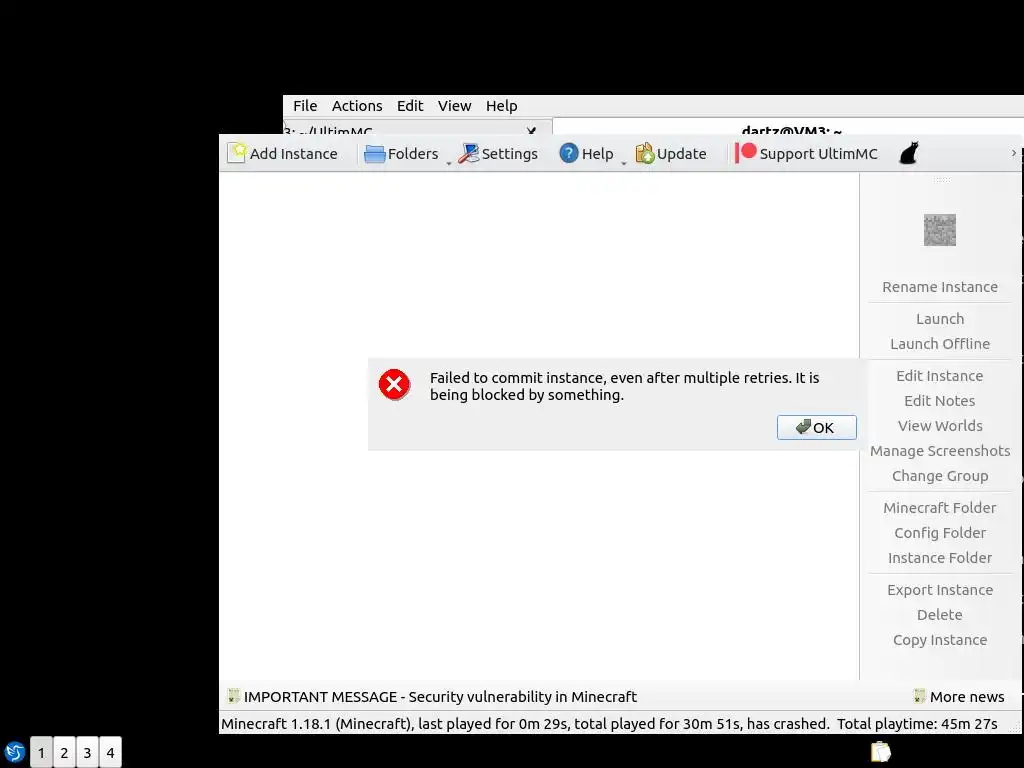Image resolution: width=1024 pixels, height=768 pixels.
Task: Launch the selected instance
Action: (x=940, y=319)
